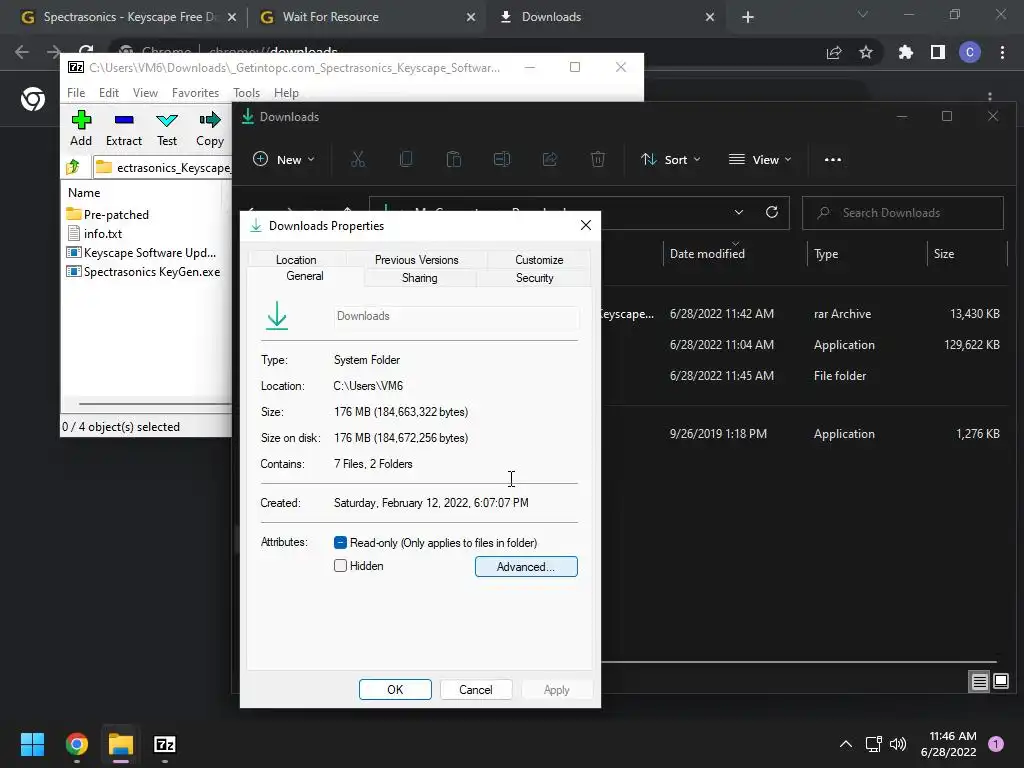Switch to the Wait For Resource Chrome tab

[368, 17]
